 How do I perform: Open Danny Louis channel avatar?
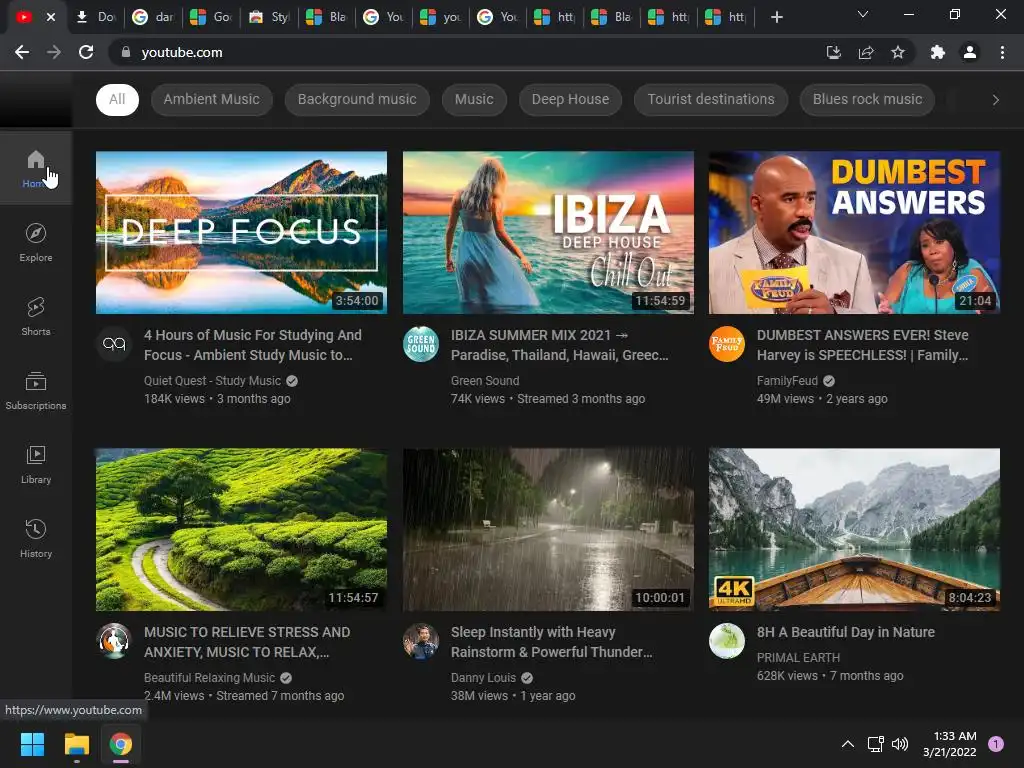421,641
